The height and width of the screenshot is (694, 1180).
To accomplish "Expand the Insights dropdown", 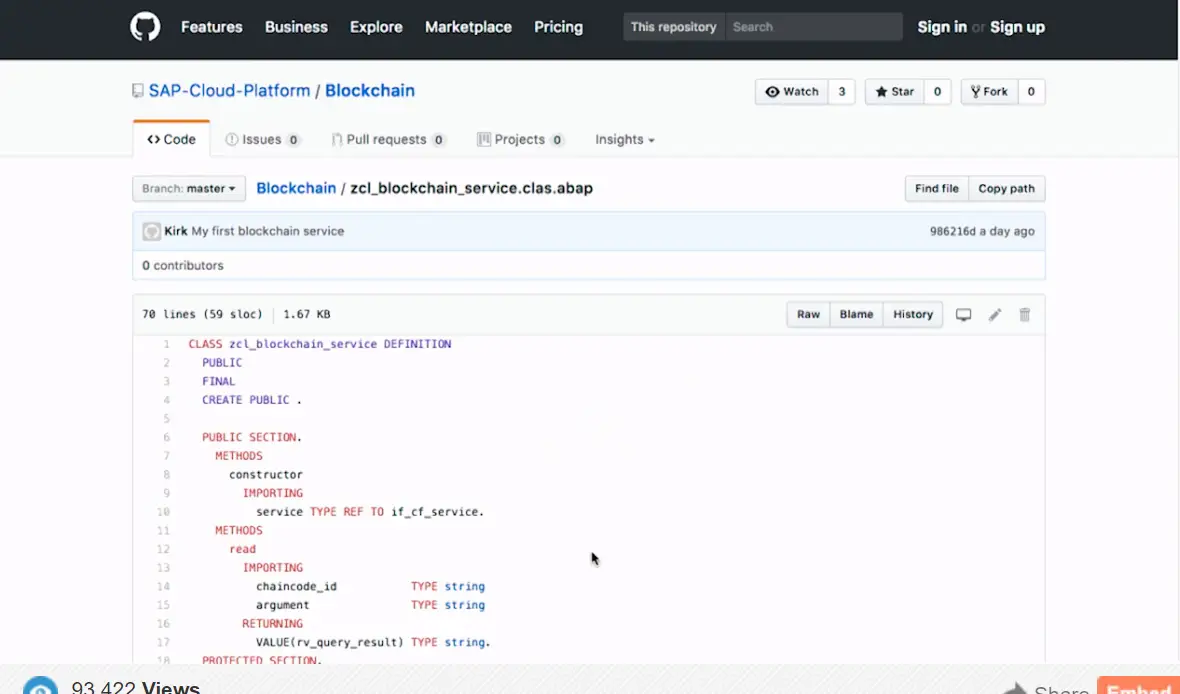I will [x=625, y=139].
